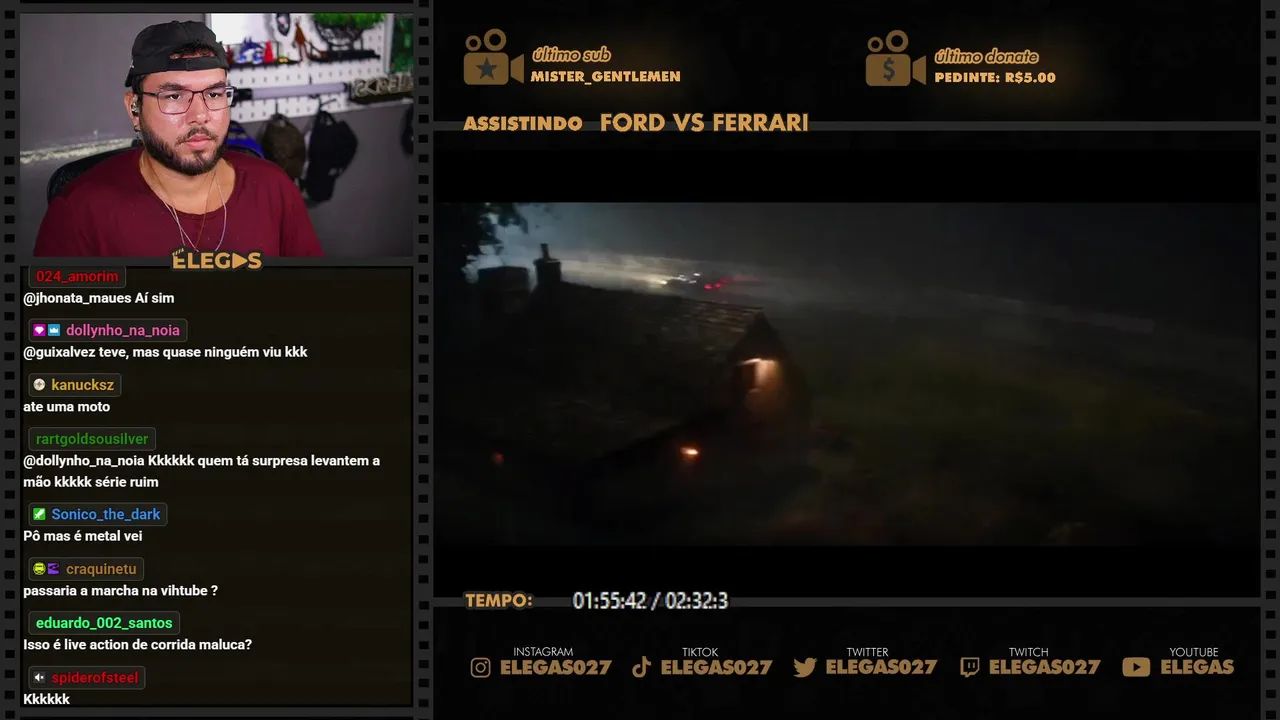Click message 'Isso é live action de corrida maluca?'
The height and width of the screenshot is (720, 1280).
pos(137,645)
